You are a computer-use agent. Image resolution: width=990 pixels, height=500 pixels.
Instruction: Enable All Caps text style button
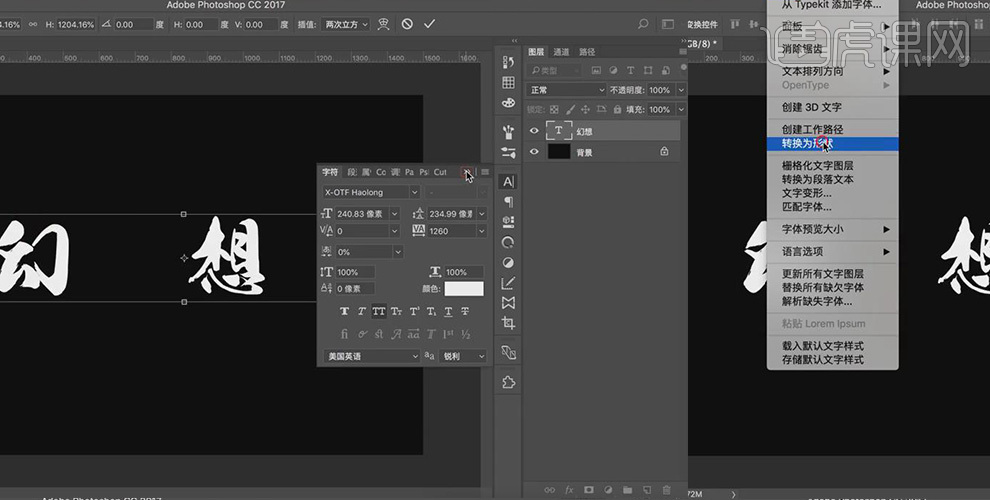tap(379, 312)
